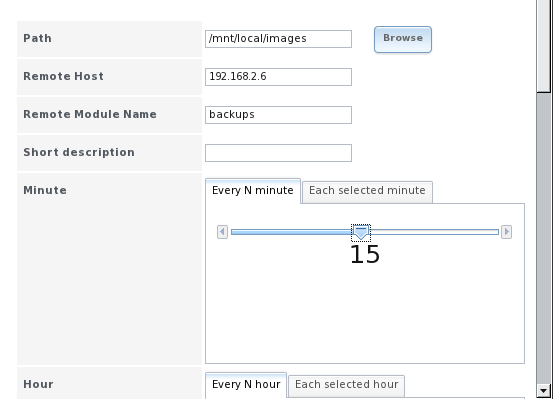
Task: Click the minute value 15 text
Action: pos(365,254)
